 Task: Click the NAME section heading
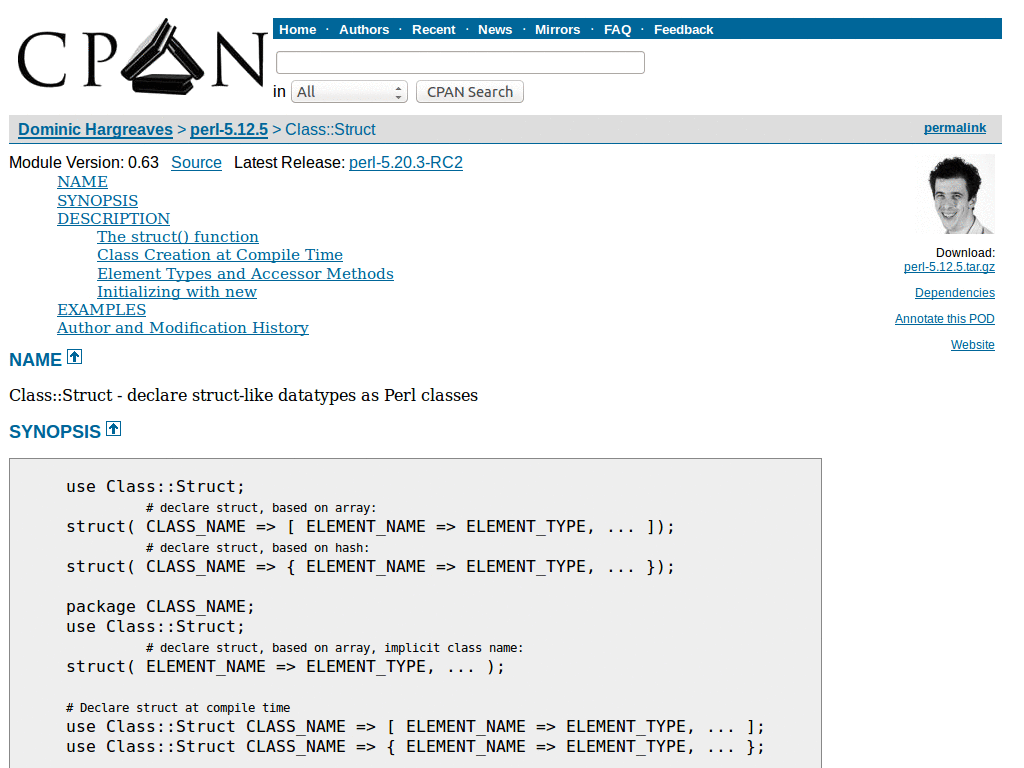[35, 360]
